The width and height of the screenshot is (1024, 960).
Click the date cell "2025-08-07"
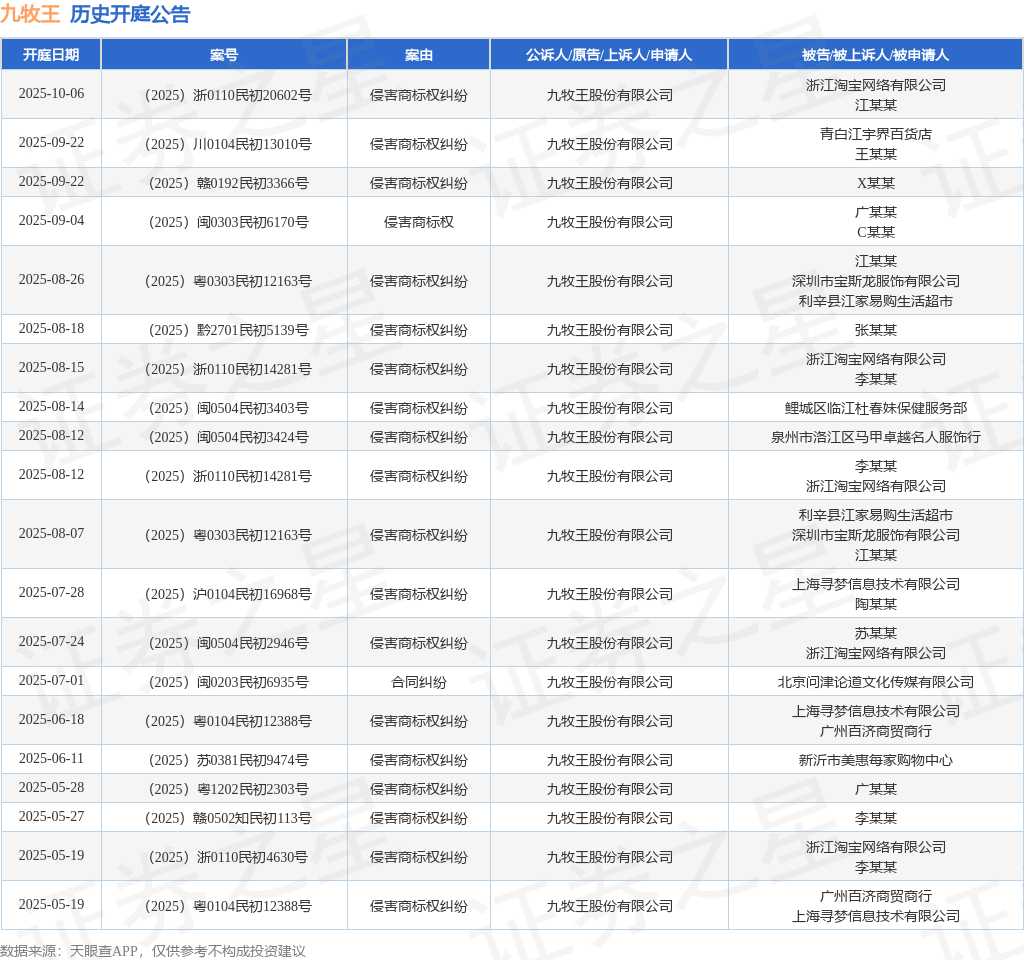51,534
